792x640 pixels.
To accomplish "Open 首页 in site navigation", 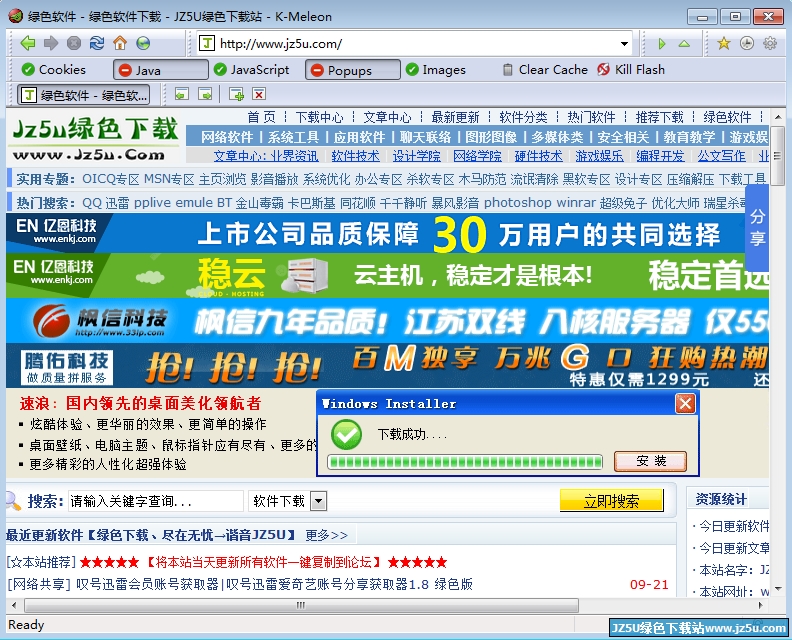I will point(262,117).
